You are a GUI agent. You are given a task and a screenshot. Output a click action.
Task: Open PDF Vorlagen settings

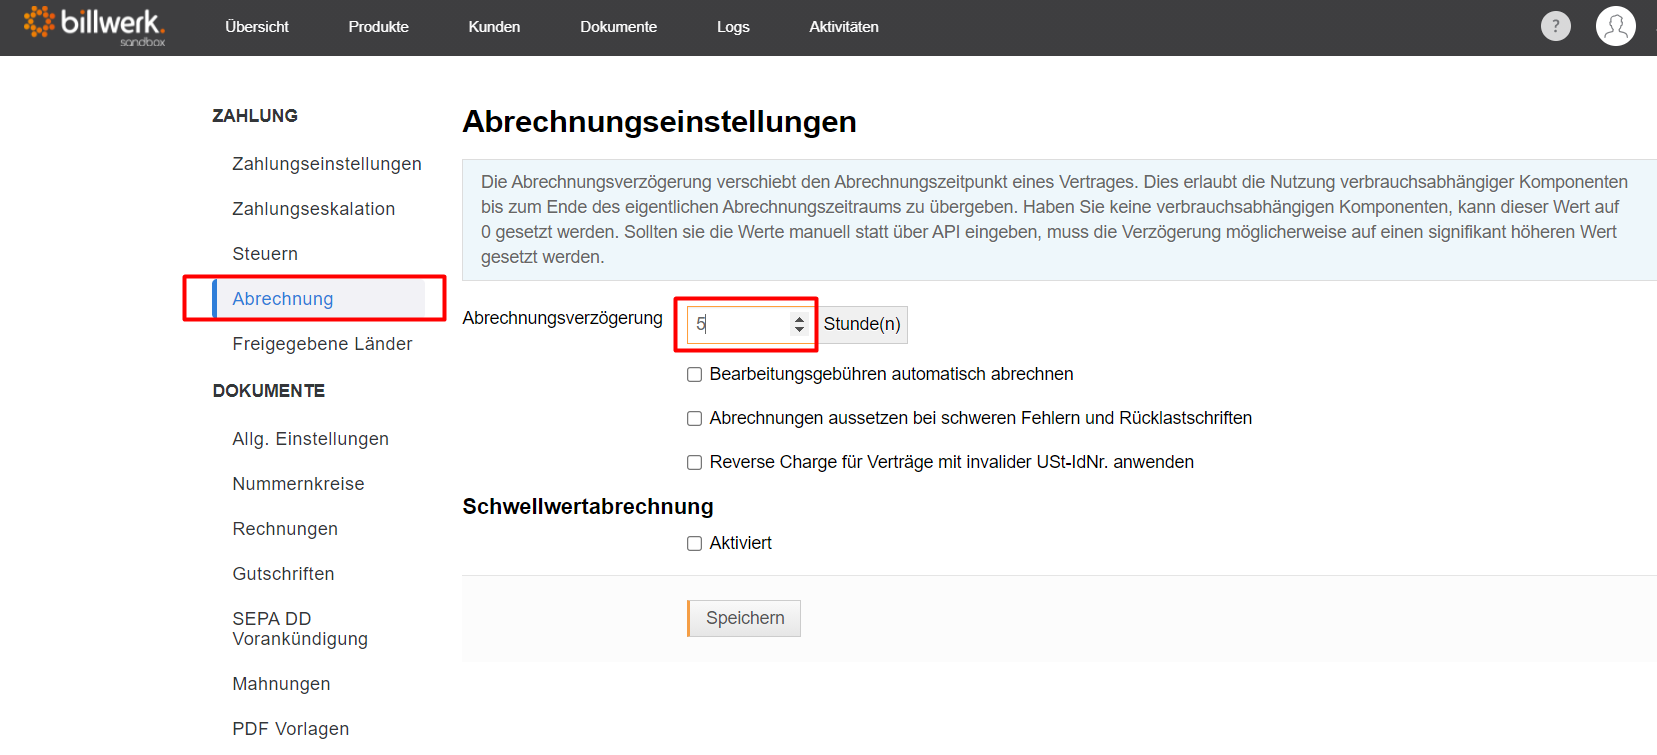291,729
